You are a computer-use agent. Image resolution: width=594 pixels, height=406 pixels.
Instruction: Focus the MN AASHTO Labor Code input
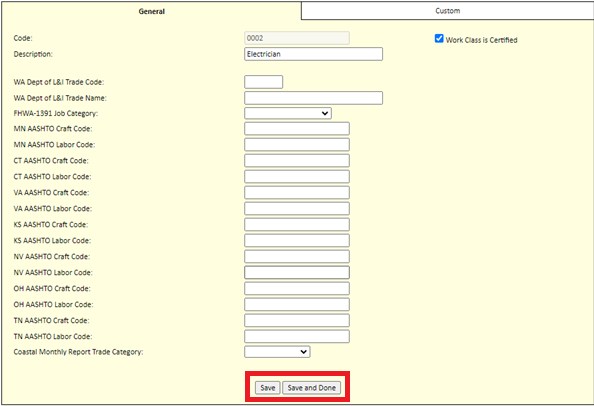tap(297, 145)
